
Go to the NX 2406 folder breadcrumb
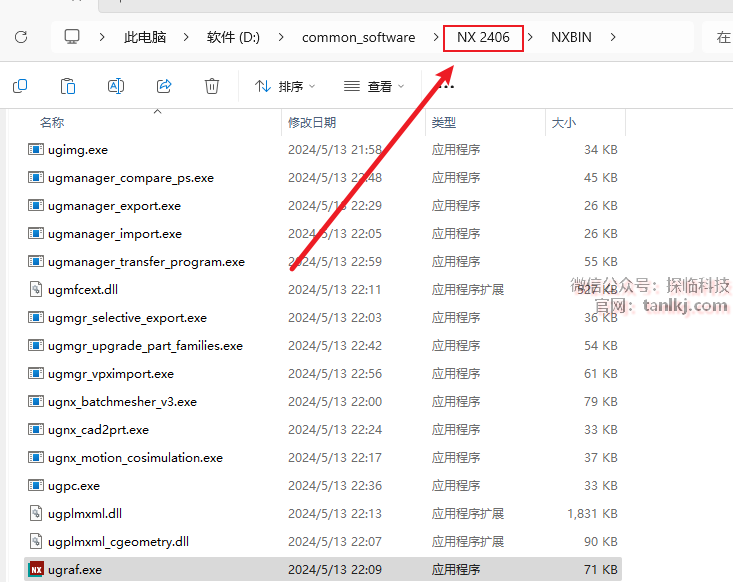pyautogui.click(x=483, y=37)
